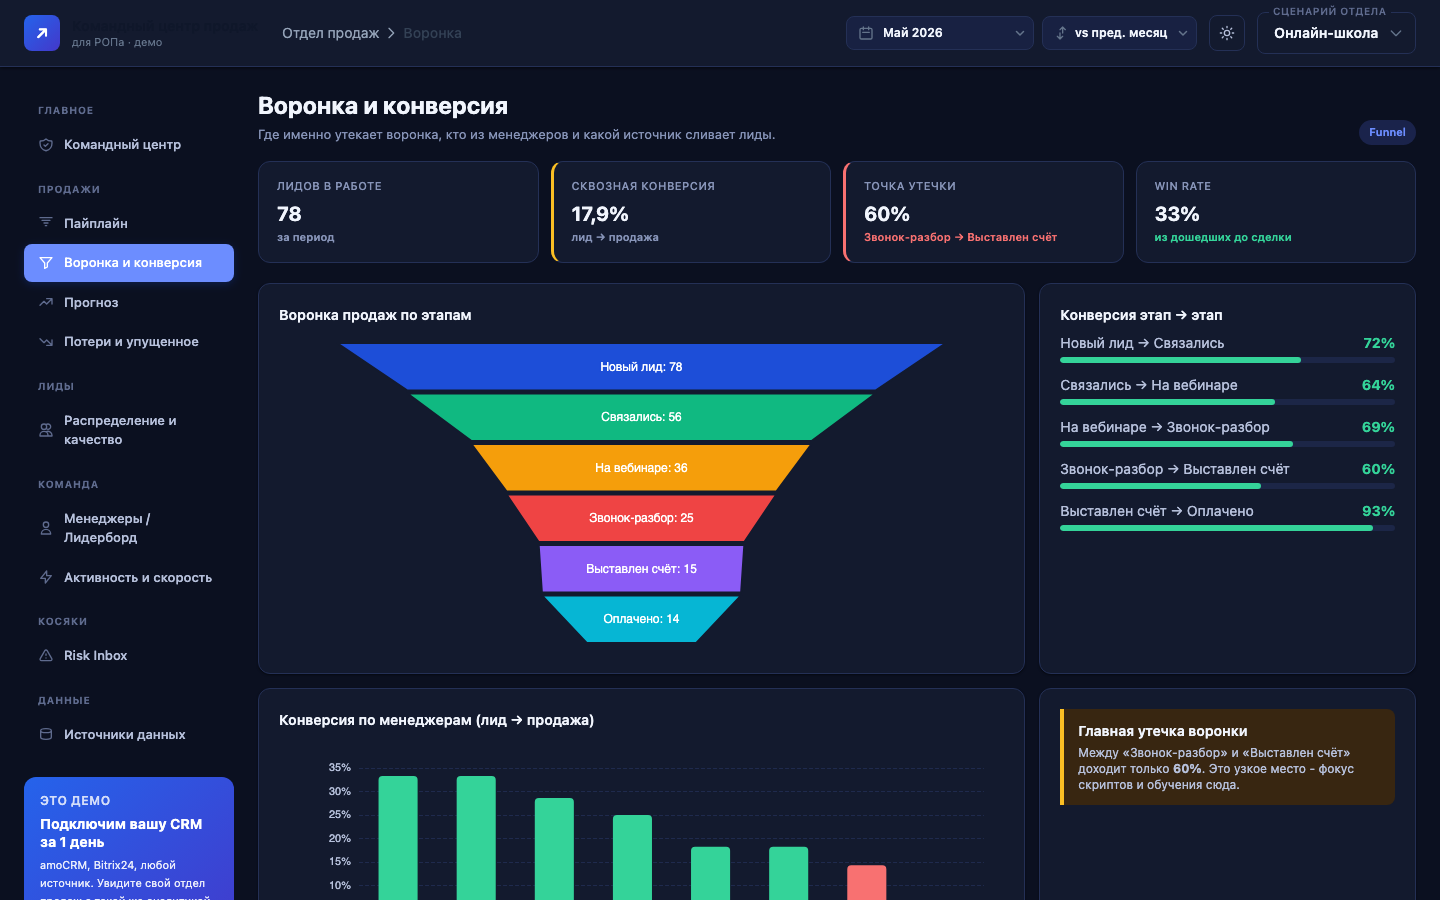Click the Сквозная конверсия 17,9% card

pos(691,212)
